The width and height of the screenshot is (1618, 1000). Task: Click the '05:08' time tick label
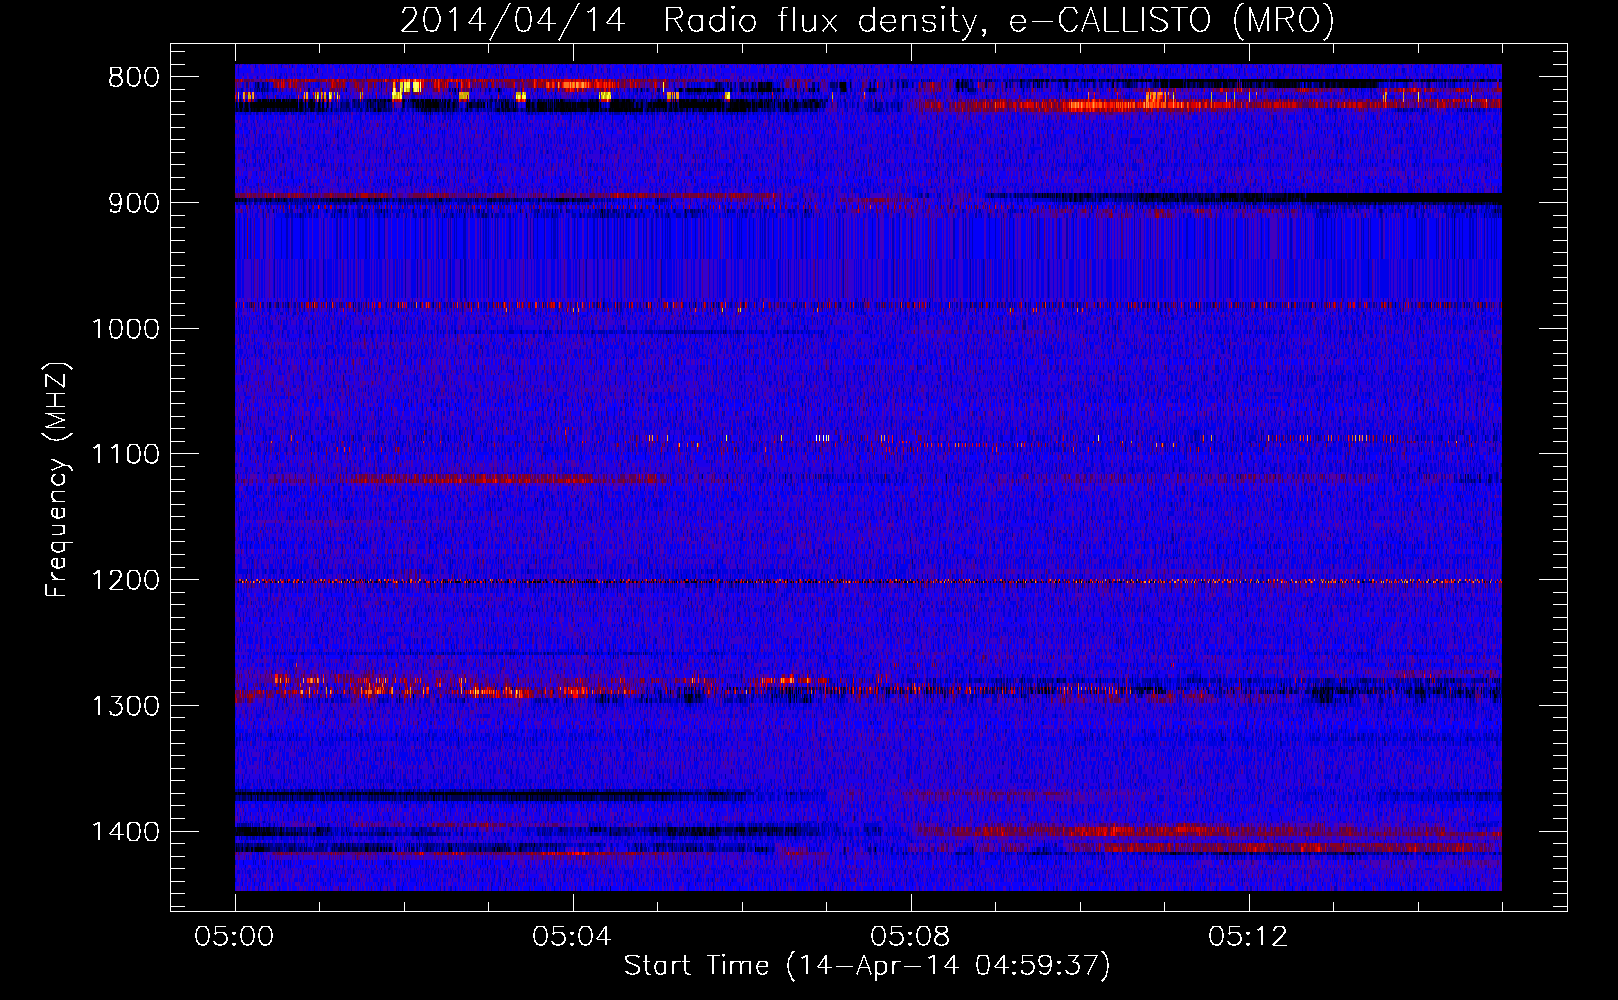tap(911, 937)
